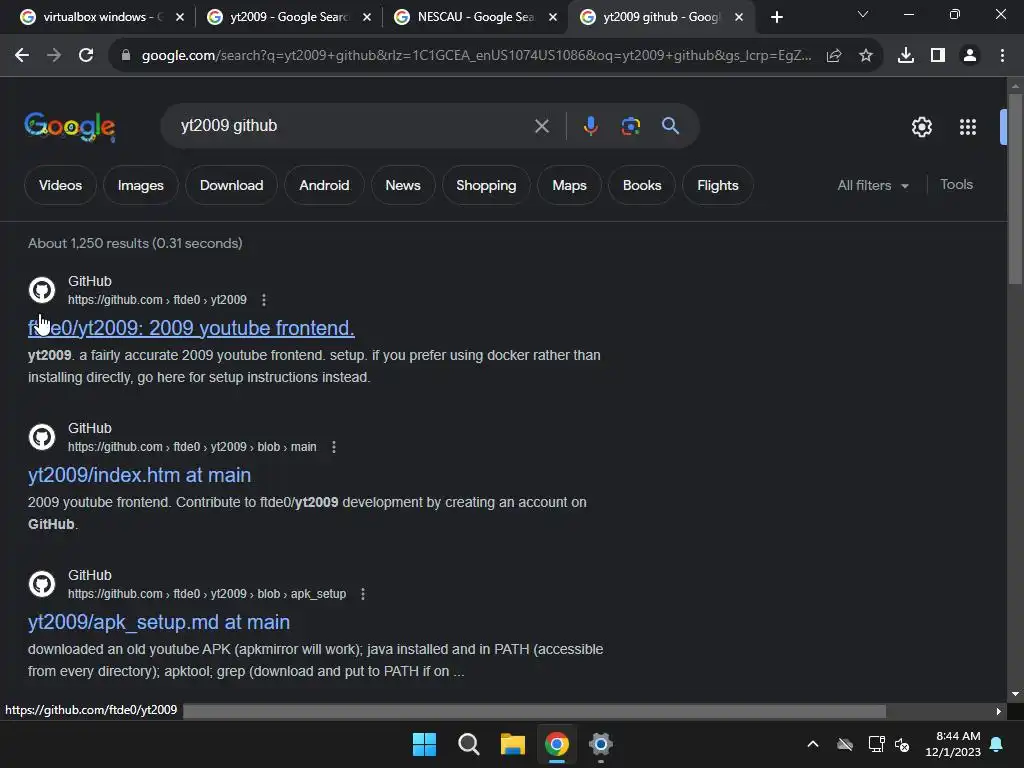Image resolution: width=1024 pixels, height=768 pixels.
Task: Open ftde0/yt2009: 2009 youtube frontend link
Action: pos(191,328)
